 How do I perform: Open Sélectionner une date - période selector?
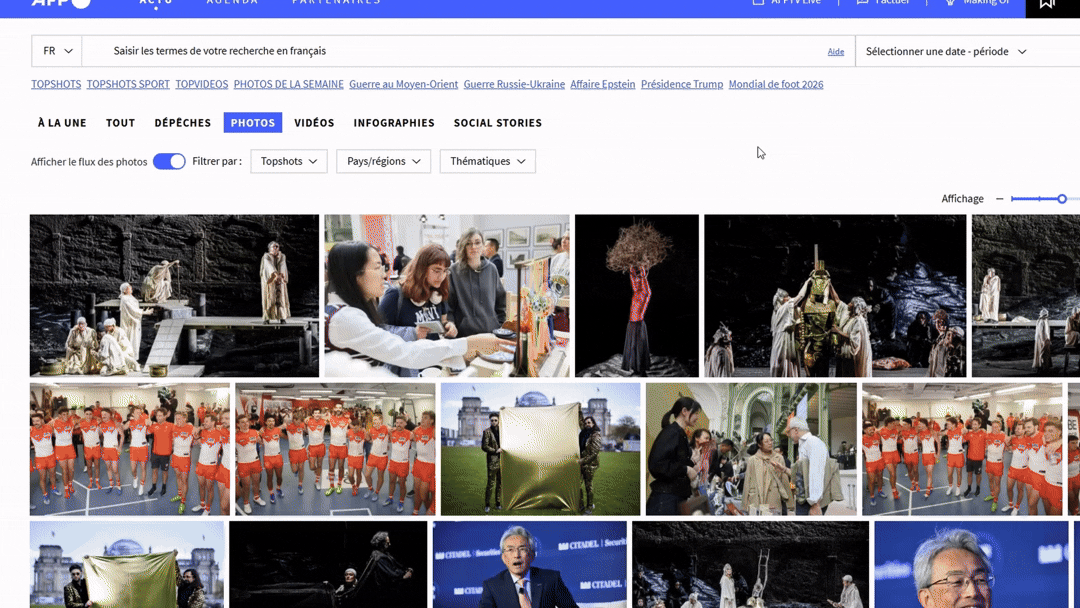click(x=946, y=52)
